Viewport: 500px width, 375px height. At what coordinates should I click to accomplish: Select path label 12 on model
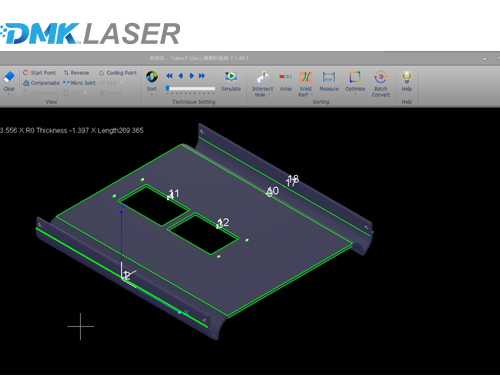coord(223,222)
